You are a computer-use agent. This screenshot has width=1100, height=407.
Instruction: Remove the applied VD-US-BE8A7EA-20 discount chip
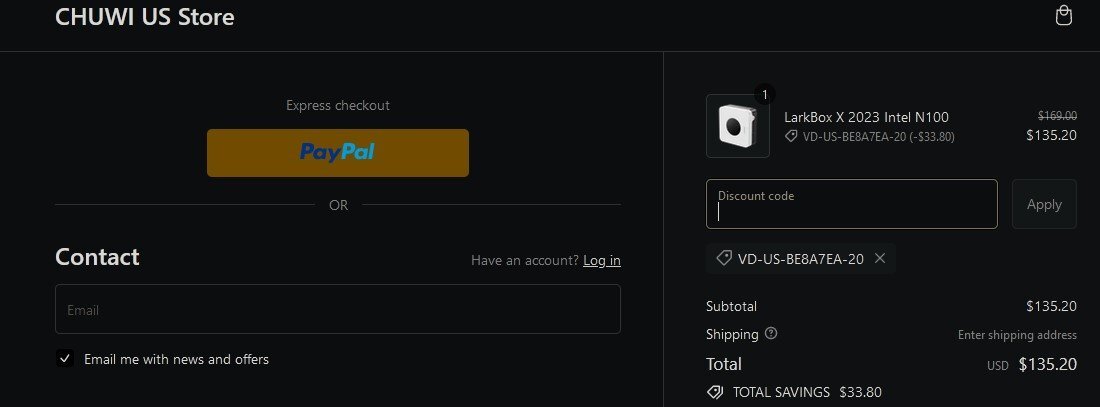click(880, 258)
